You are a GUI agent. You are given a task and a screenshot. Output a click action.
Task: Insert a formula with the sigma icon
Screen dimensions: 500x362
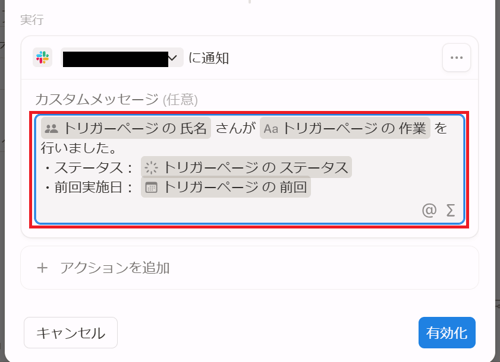(450, 210)
